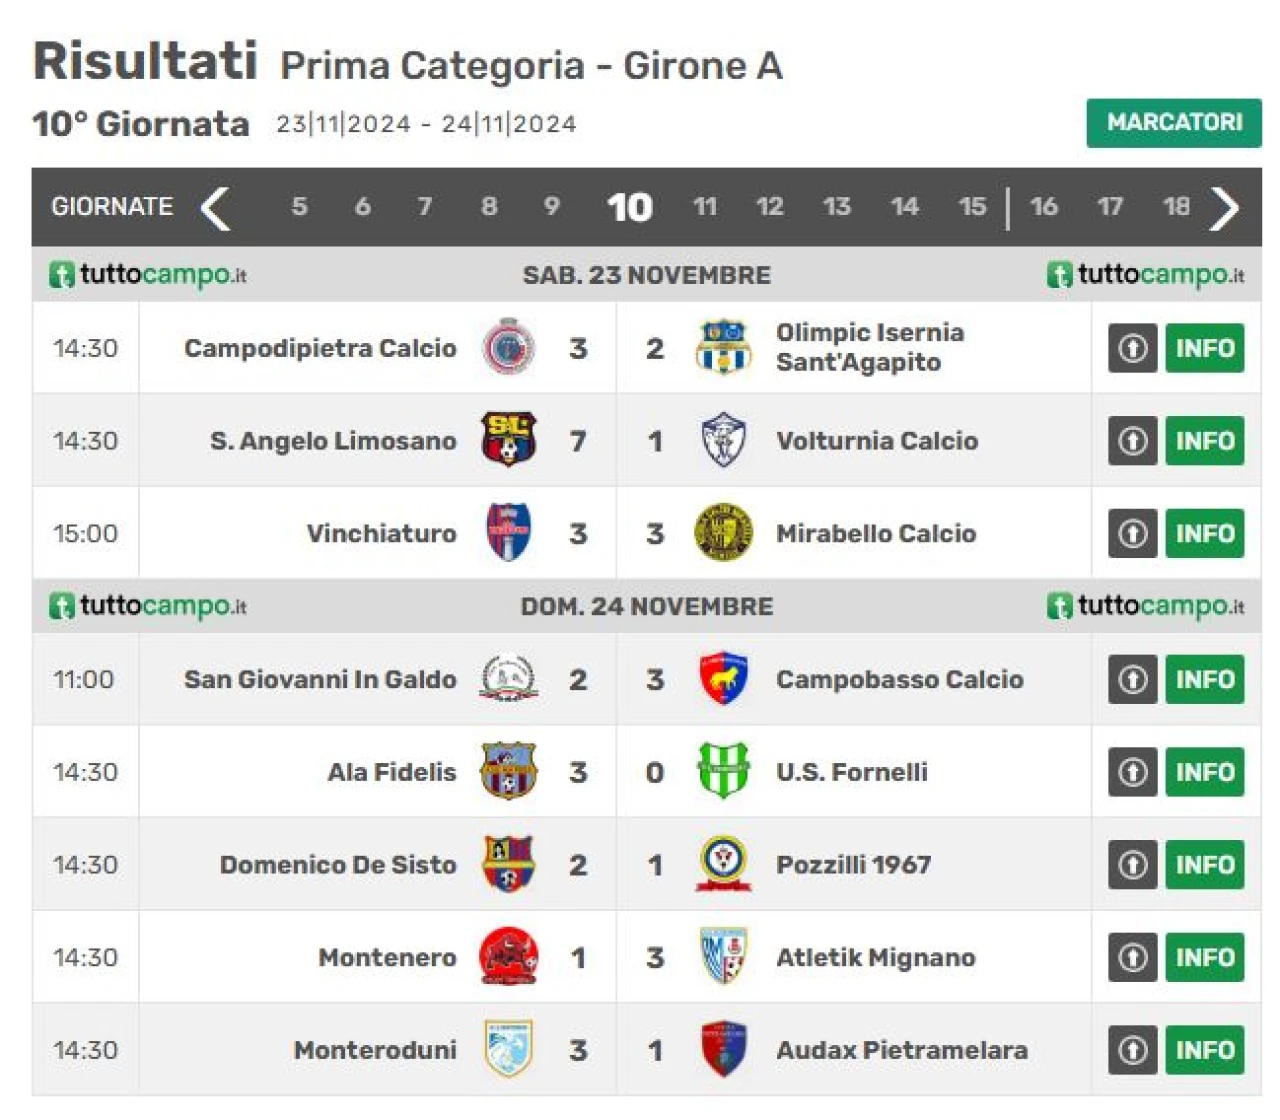This screenshot has height=1120, width=1280.
Task: Click the round arrow icon for Monteroduni match
Action: tap(1132, 1050)
